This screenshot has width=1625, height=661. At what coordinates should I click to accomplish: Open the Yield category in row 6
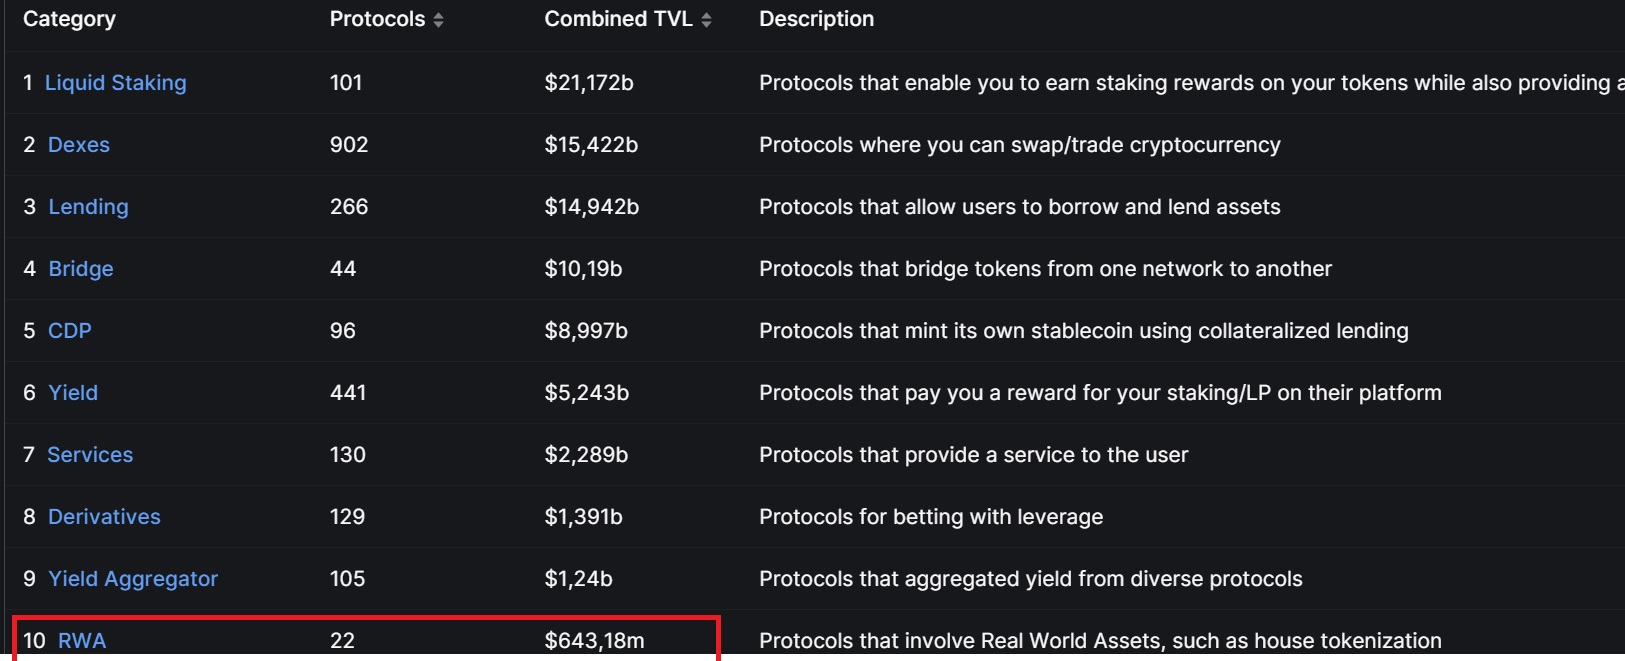73,393
